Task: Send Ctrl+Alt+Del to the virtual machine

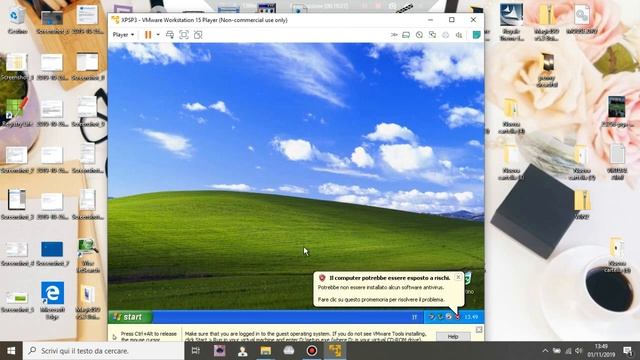Action: coord(170,35)
